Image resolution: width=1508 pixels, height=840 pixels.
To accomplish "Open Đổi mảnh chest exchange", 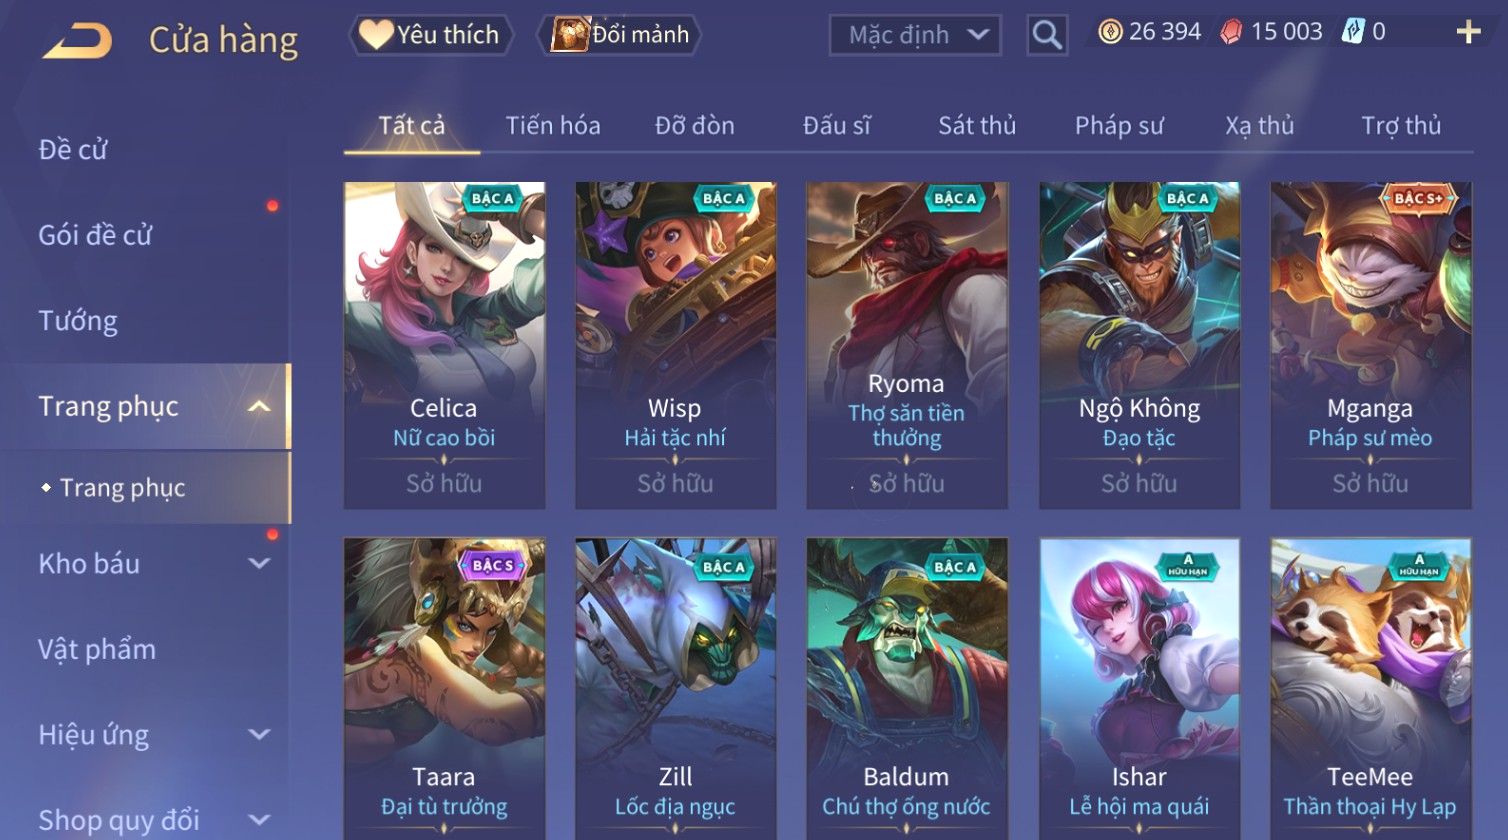I will point(620,35).
